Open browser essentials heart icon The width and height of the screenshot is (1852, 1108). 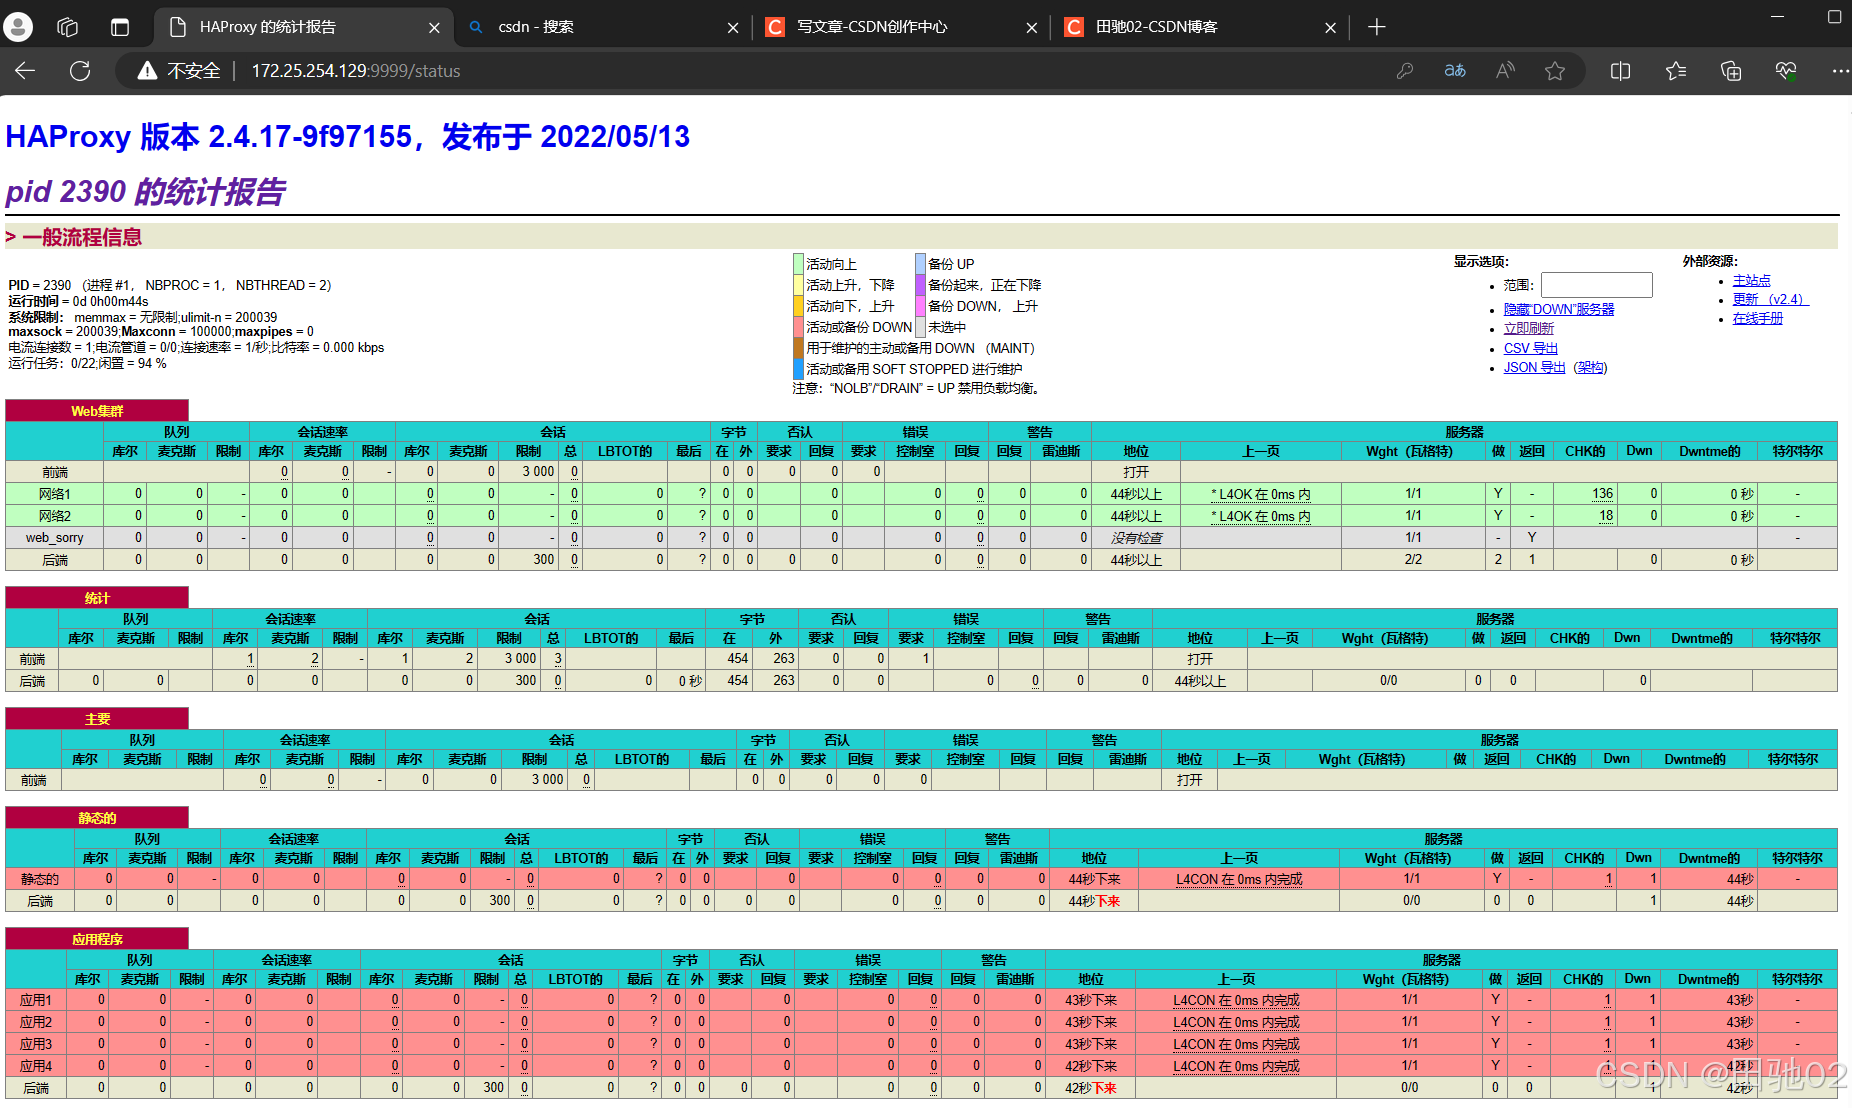pyautogui.click(x=1786, y=70)
